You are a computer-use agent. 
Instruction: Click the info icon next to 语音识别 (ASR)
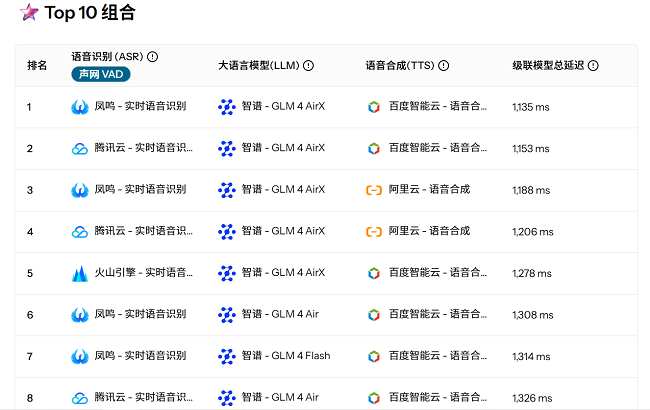pyautogui.click(x=153, y=56)
